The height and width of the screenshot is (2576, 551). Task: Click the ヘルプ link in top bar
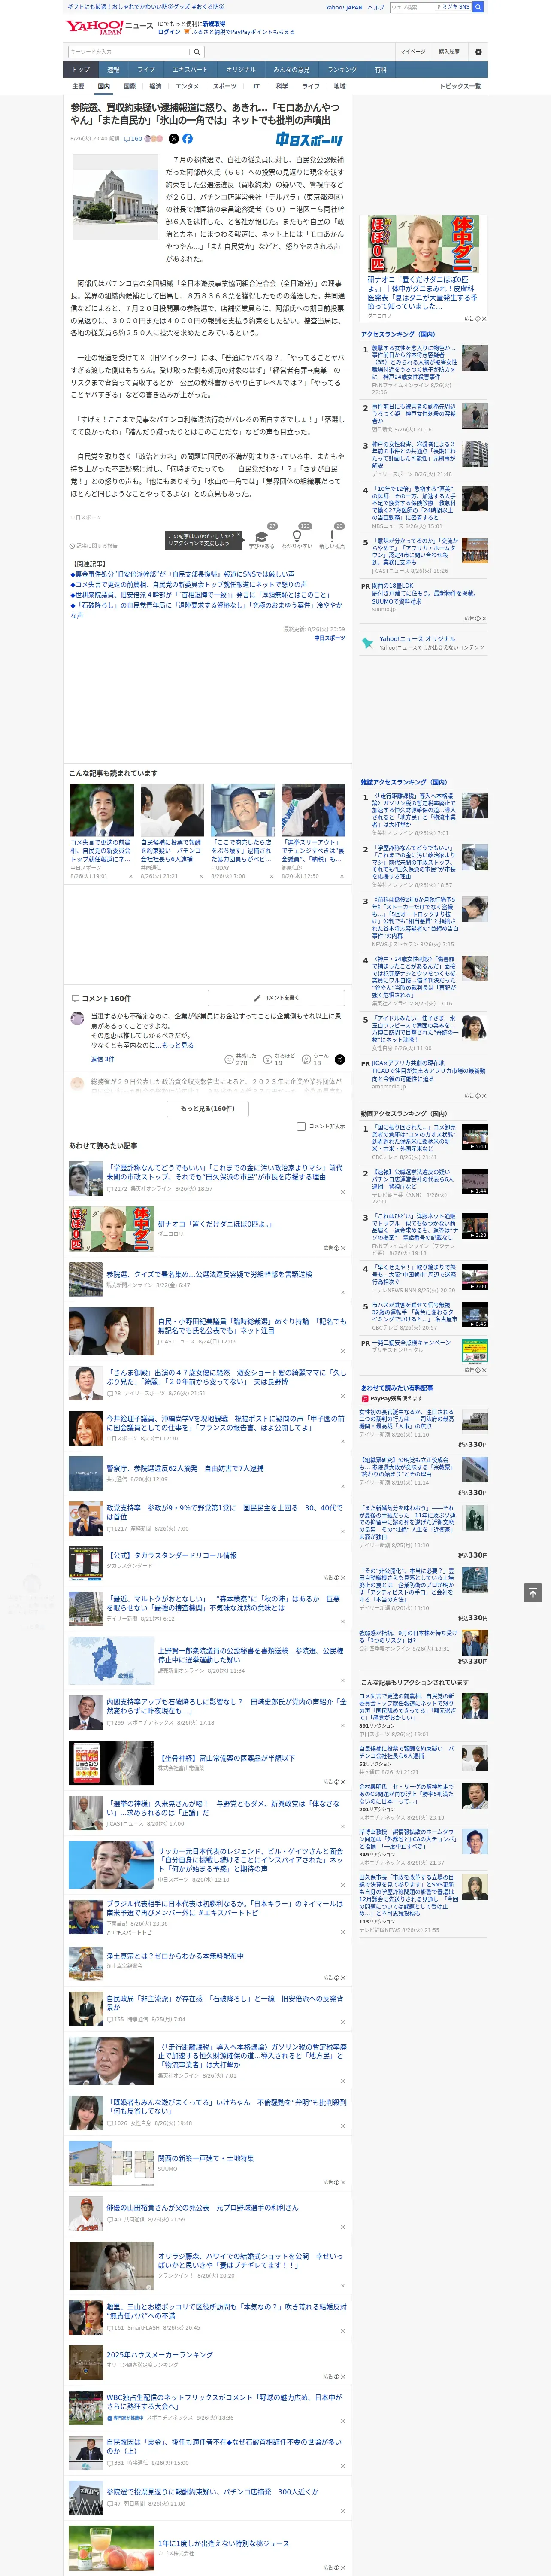click(376, 7)
